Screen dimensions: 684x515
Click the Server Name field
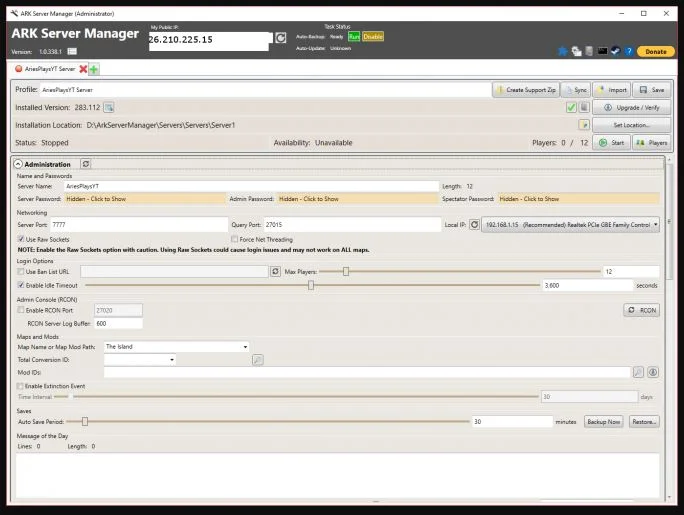(251, 186)
